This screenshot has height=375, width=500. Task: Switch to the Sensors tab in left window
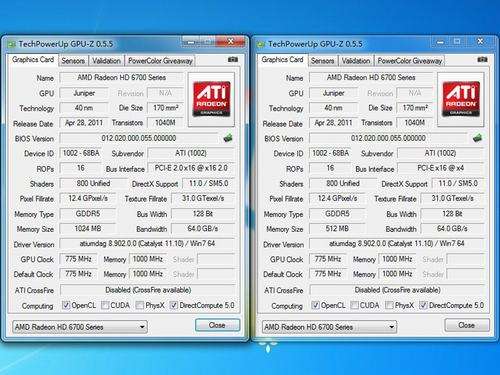tap(73, 61)
